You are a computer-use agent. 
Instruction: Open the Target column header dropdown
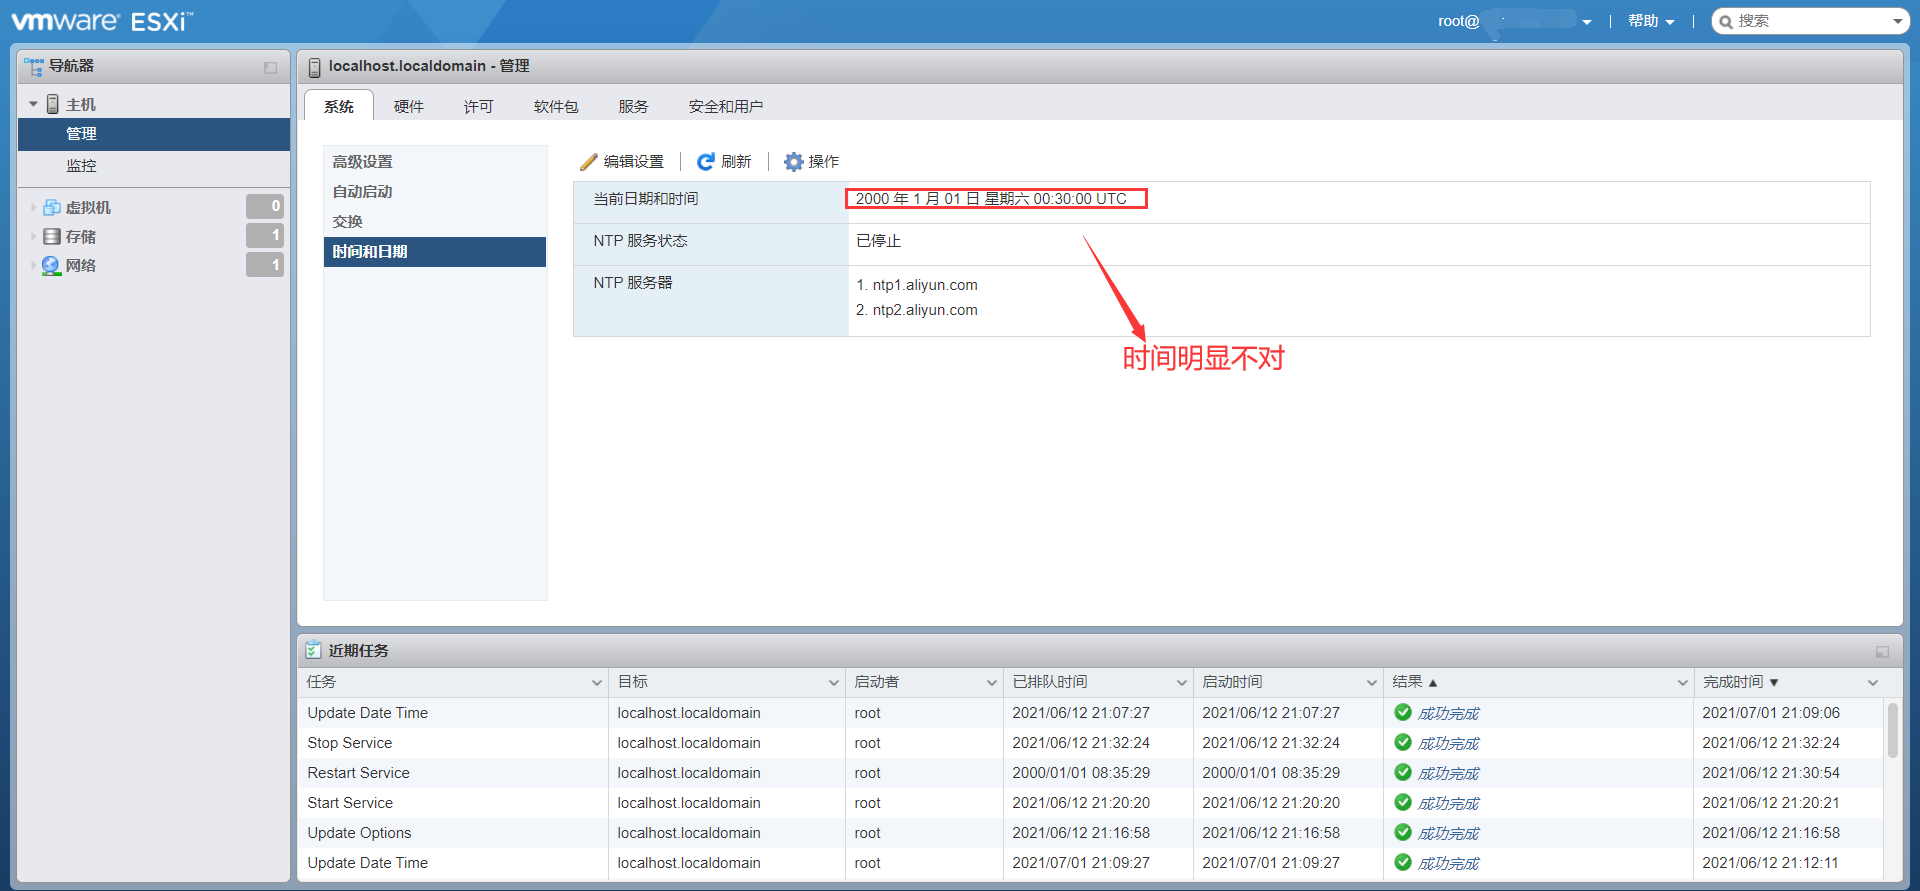833,683
